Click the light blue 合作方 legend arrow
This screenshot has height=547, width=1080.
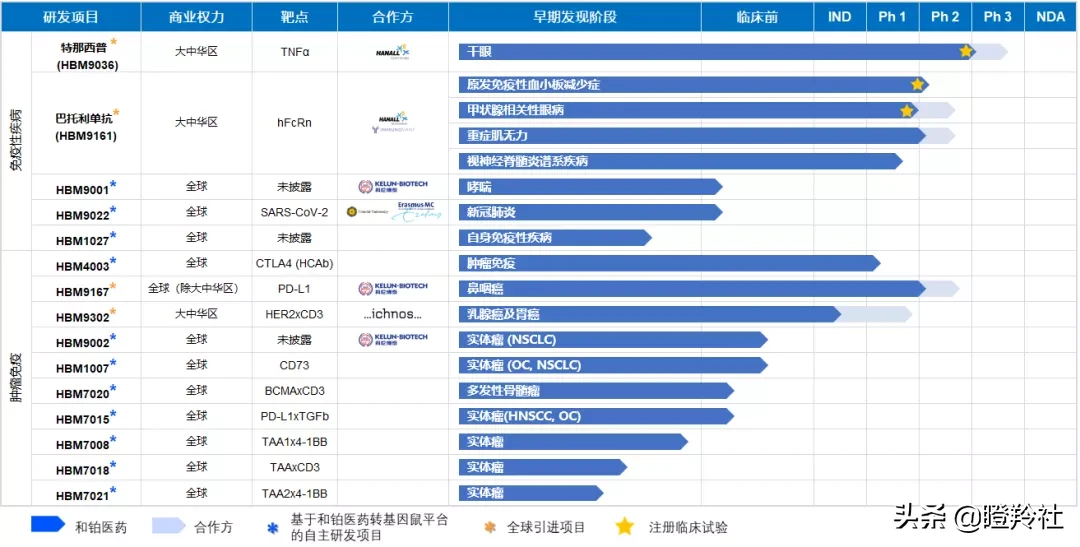pos(169,525)
